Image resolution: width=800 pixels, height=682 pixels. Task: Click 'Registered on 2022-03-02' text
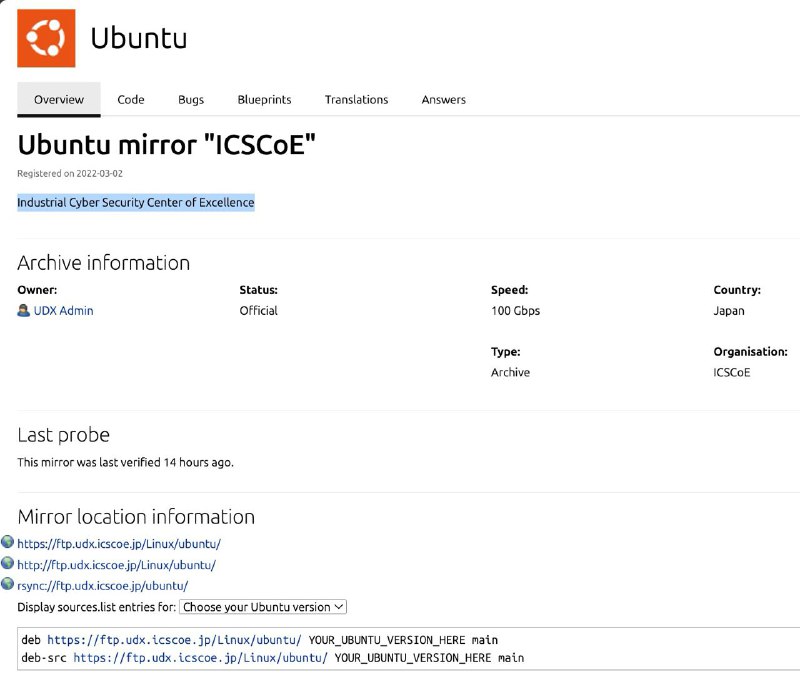click(70, 173)
